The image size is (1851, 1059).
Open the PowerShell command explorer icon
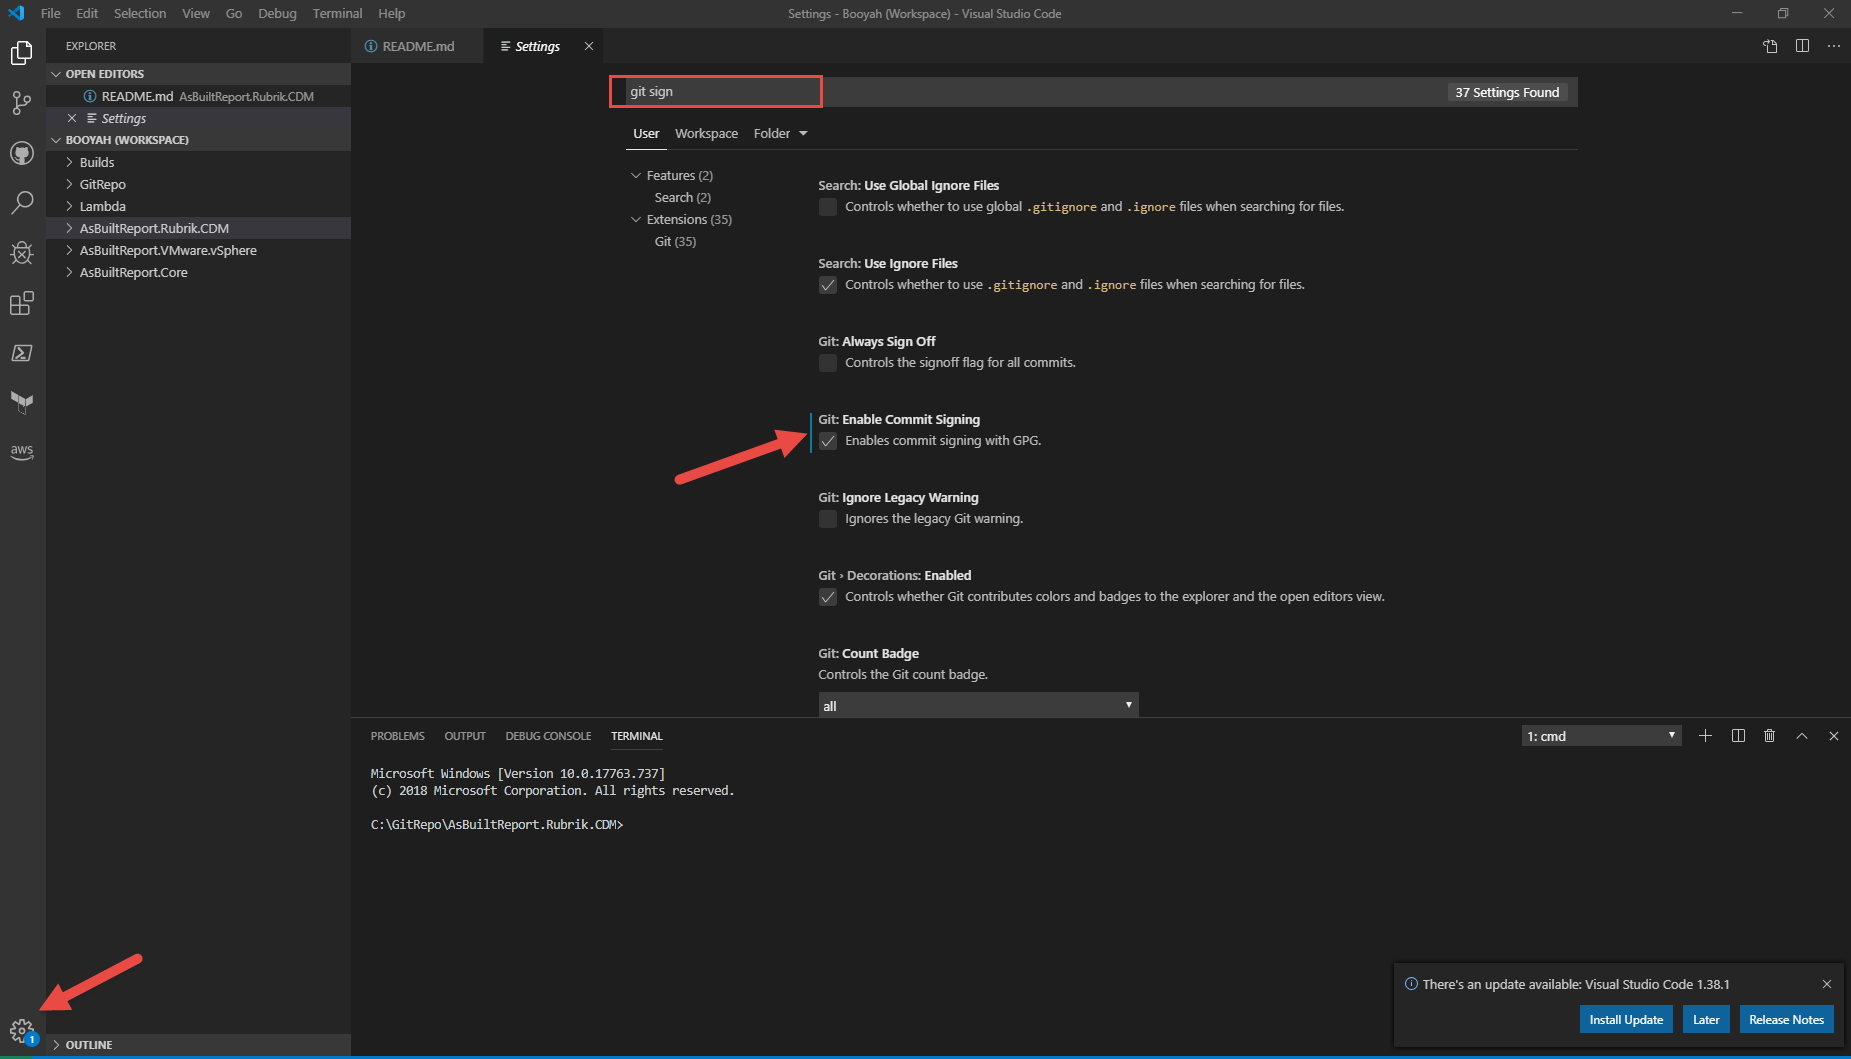(22, 353)
